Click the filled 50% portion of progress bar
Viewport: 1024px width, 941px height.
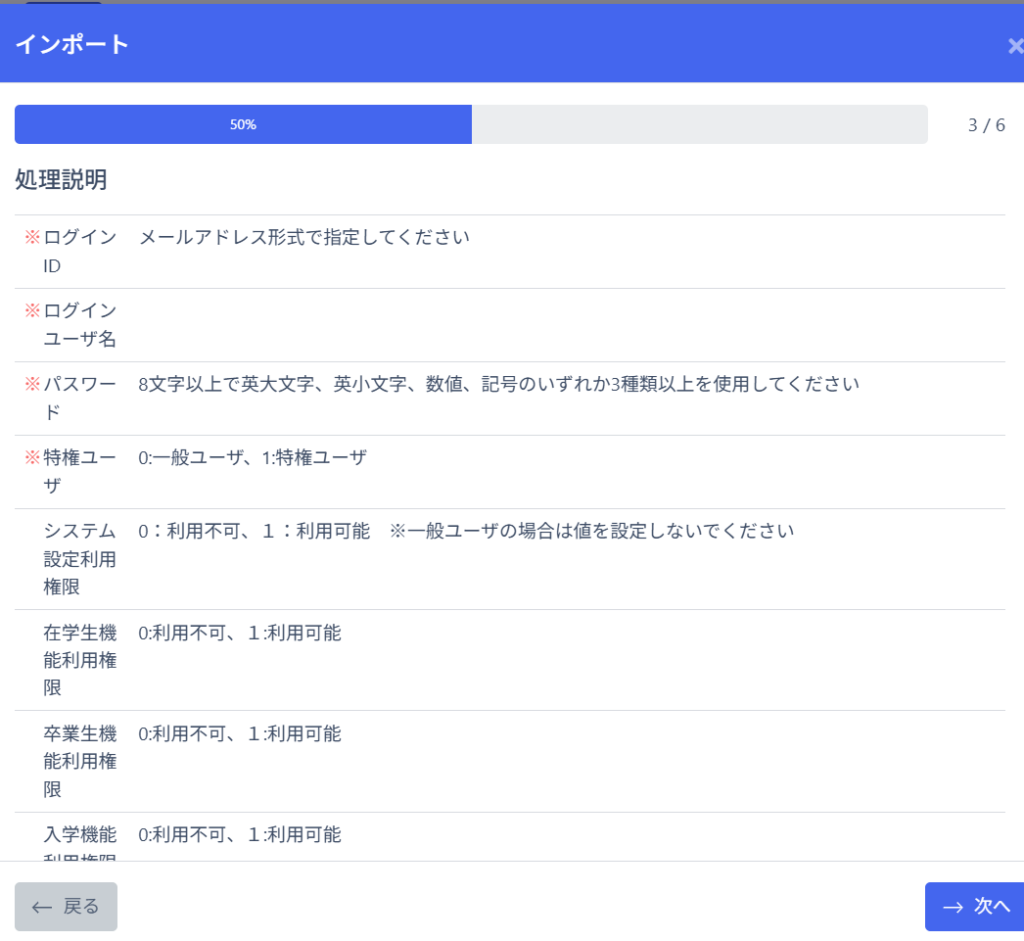[x=243, y=125]
